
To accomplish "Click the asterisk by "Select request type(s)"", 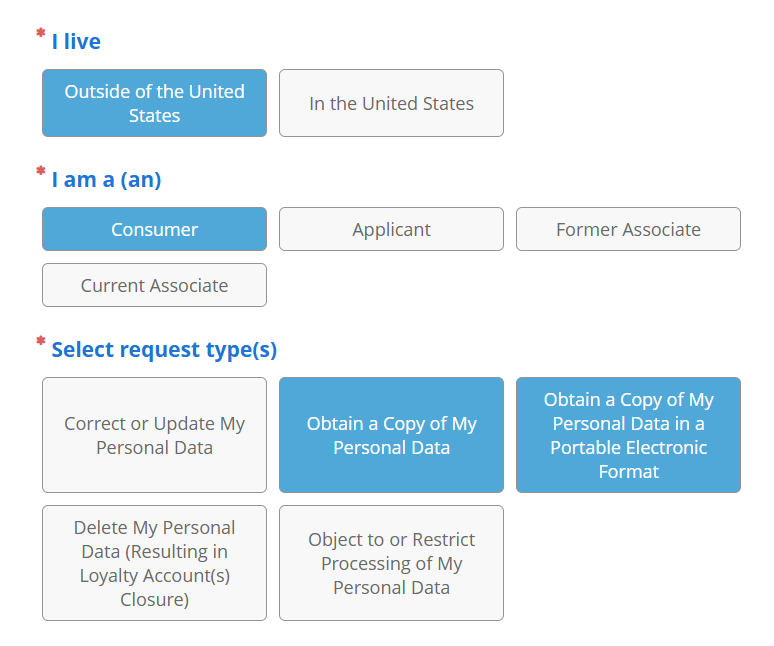I will pos(41,344).
